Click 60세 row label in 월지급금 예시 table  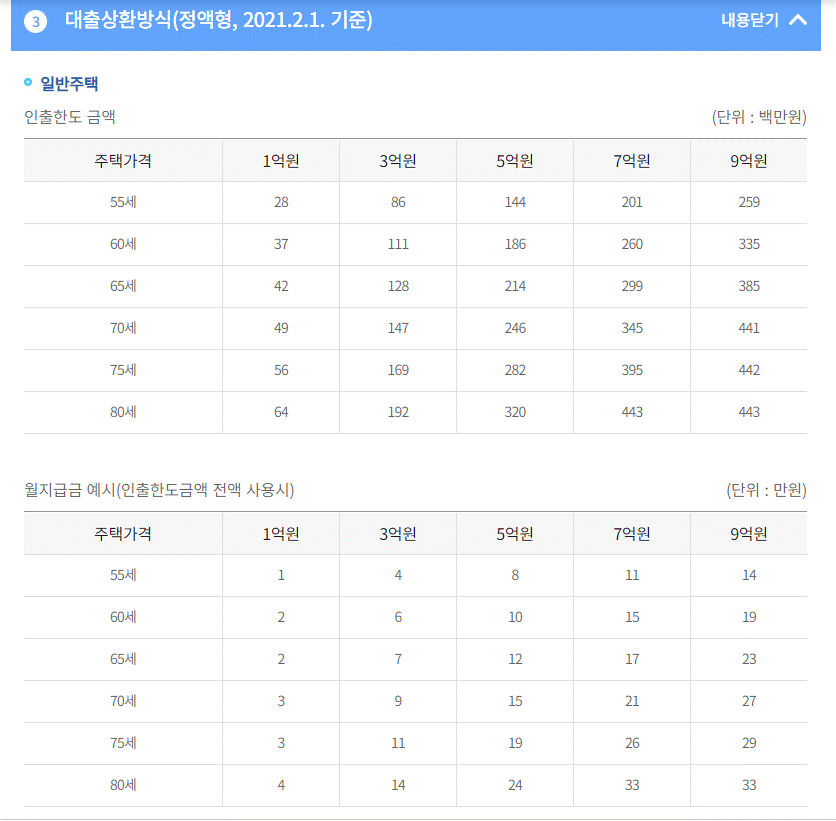(123, 617)
